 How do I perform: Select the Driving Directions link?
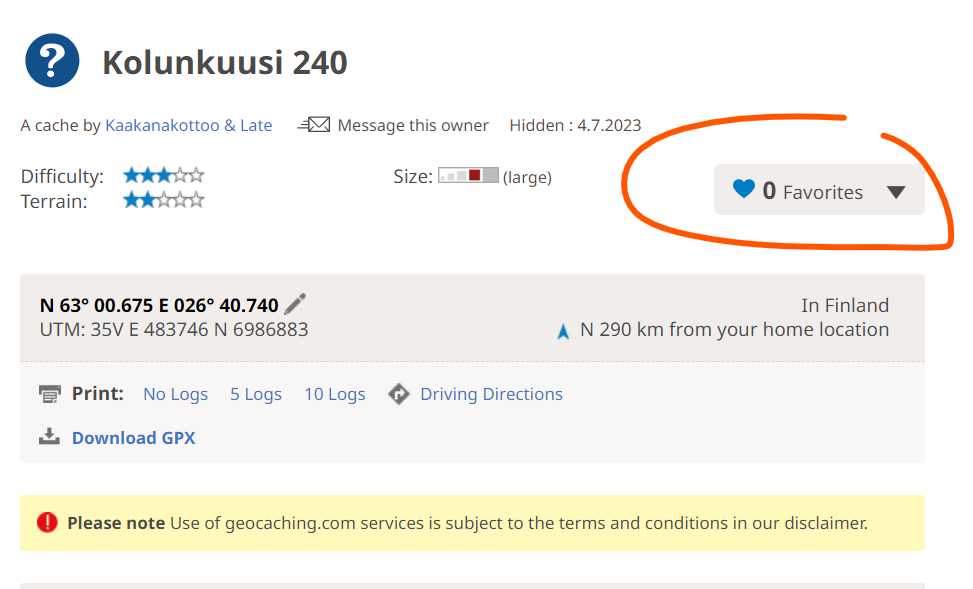click(x=491, y=393)
